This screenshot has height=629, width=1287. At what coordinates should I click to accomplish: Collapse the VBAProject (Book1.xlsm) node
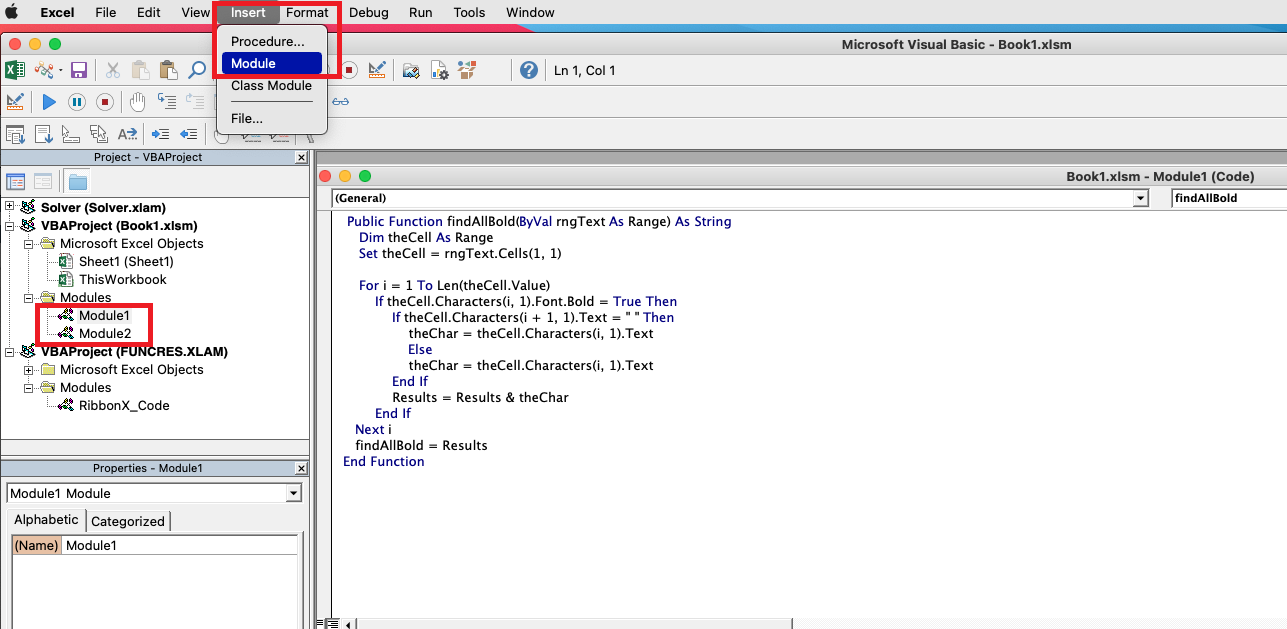pos(10,225)
